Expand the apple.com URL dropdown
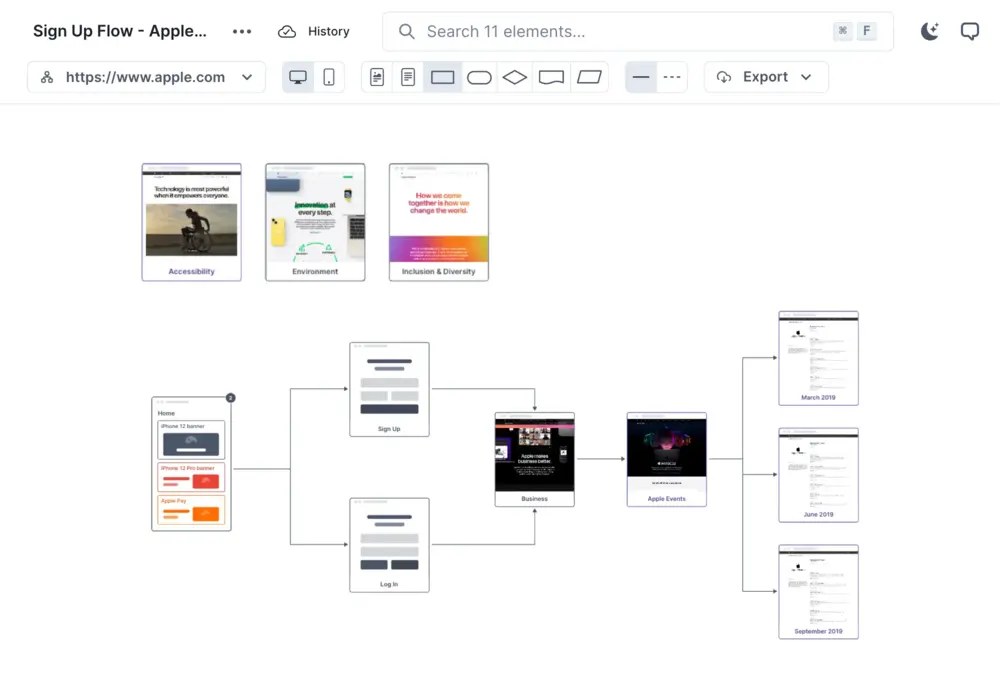Viewport: 1000px width, 674px height. click(x=247, y=76)
